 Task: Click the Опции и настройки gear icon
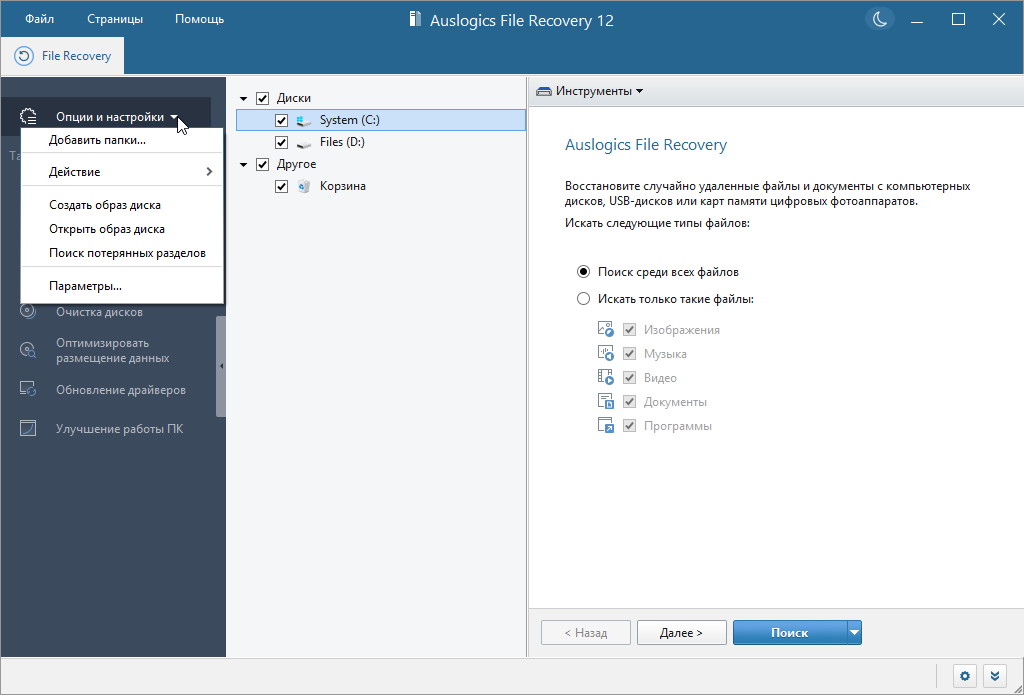(x=28, y=117)
